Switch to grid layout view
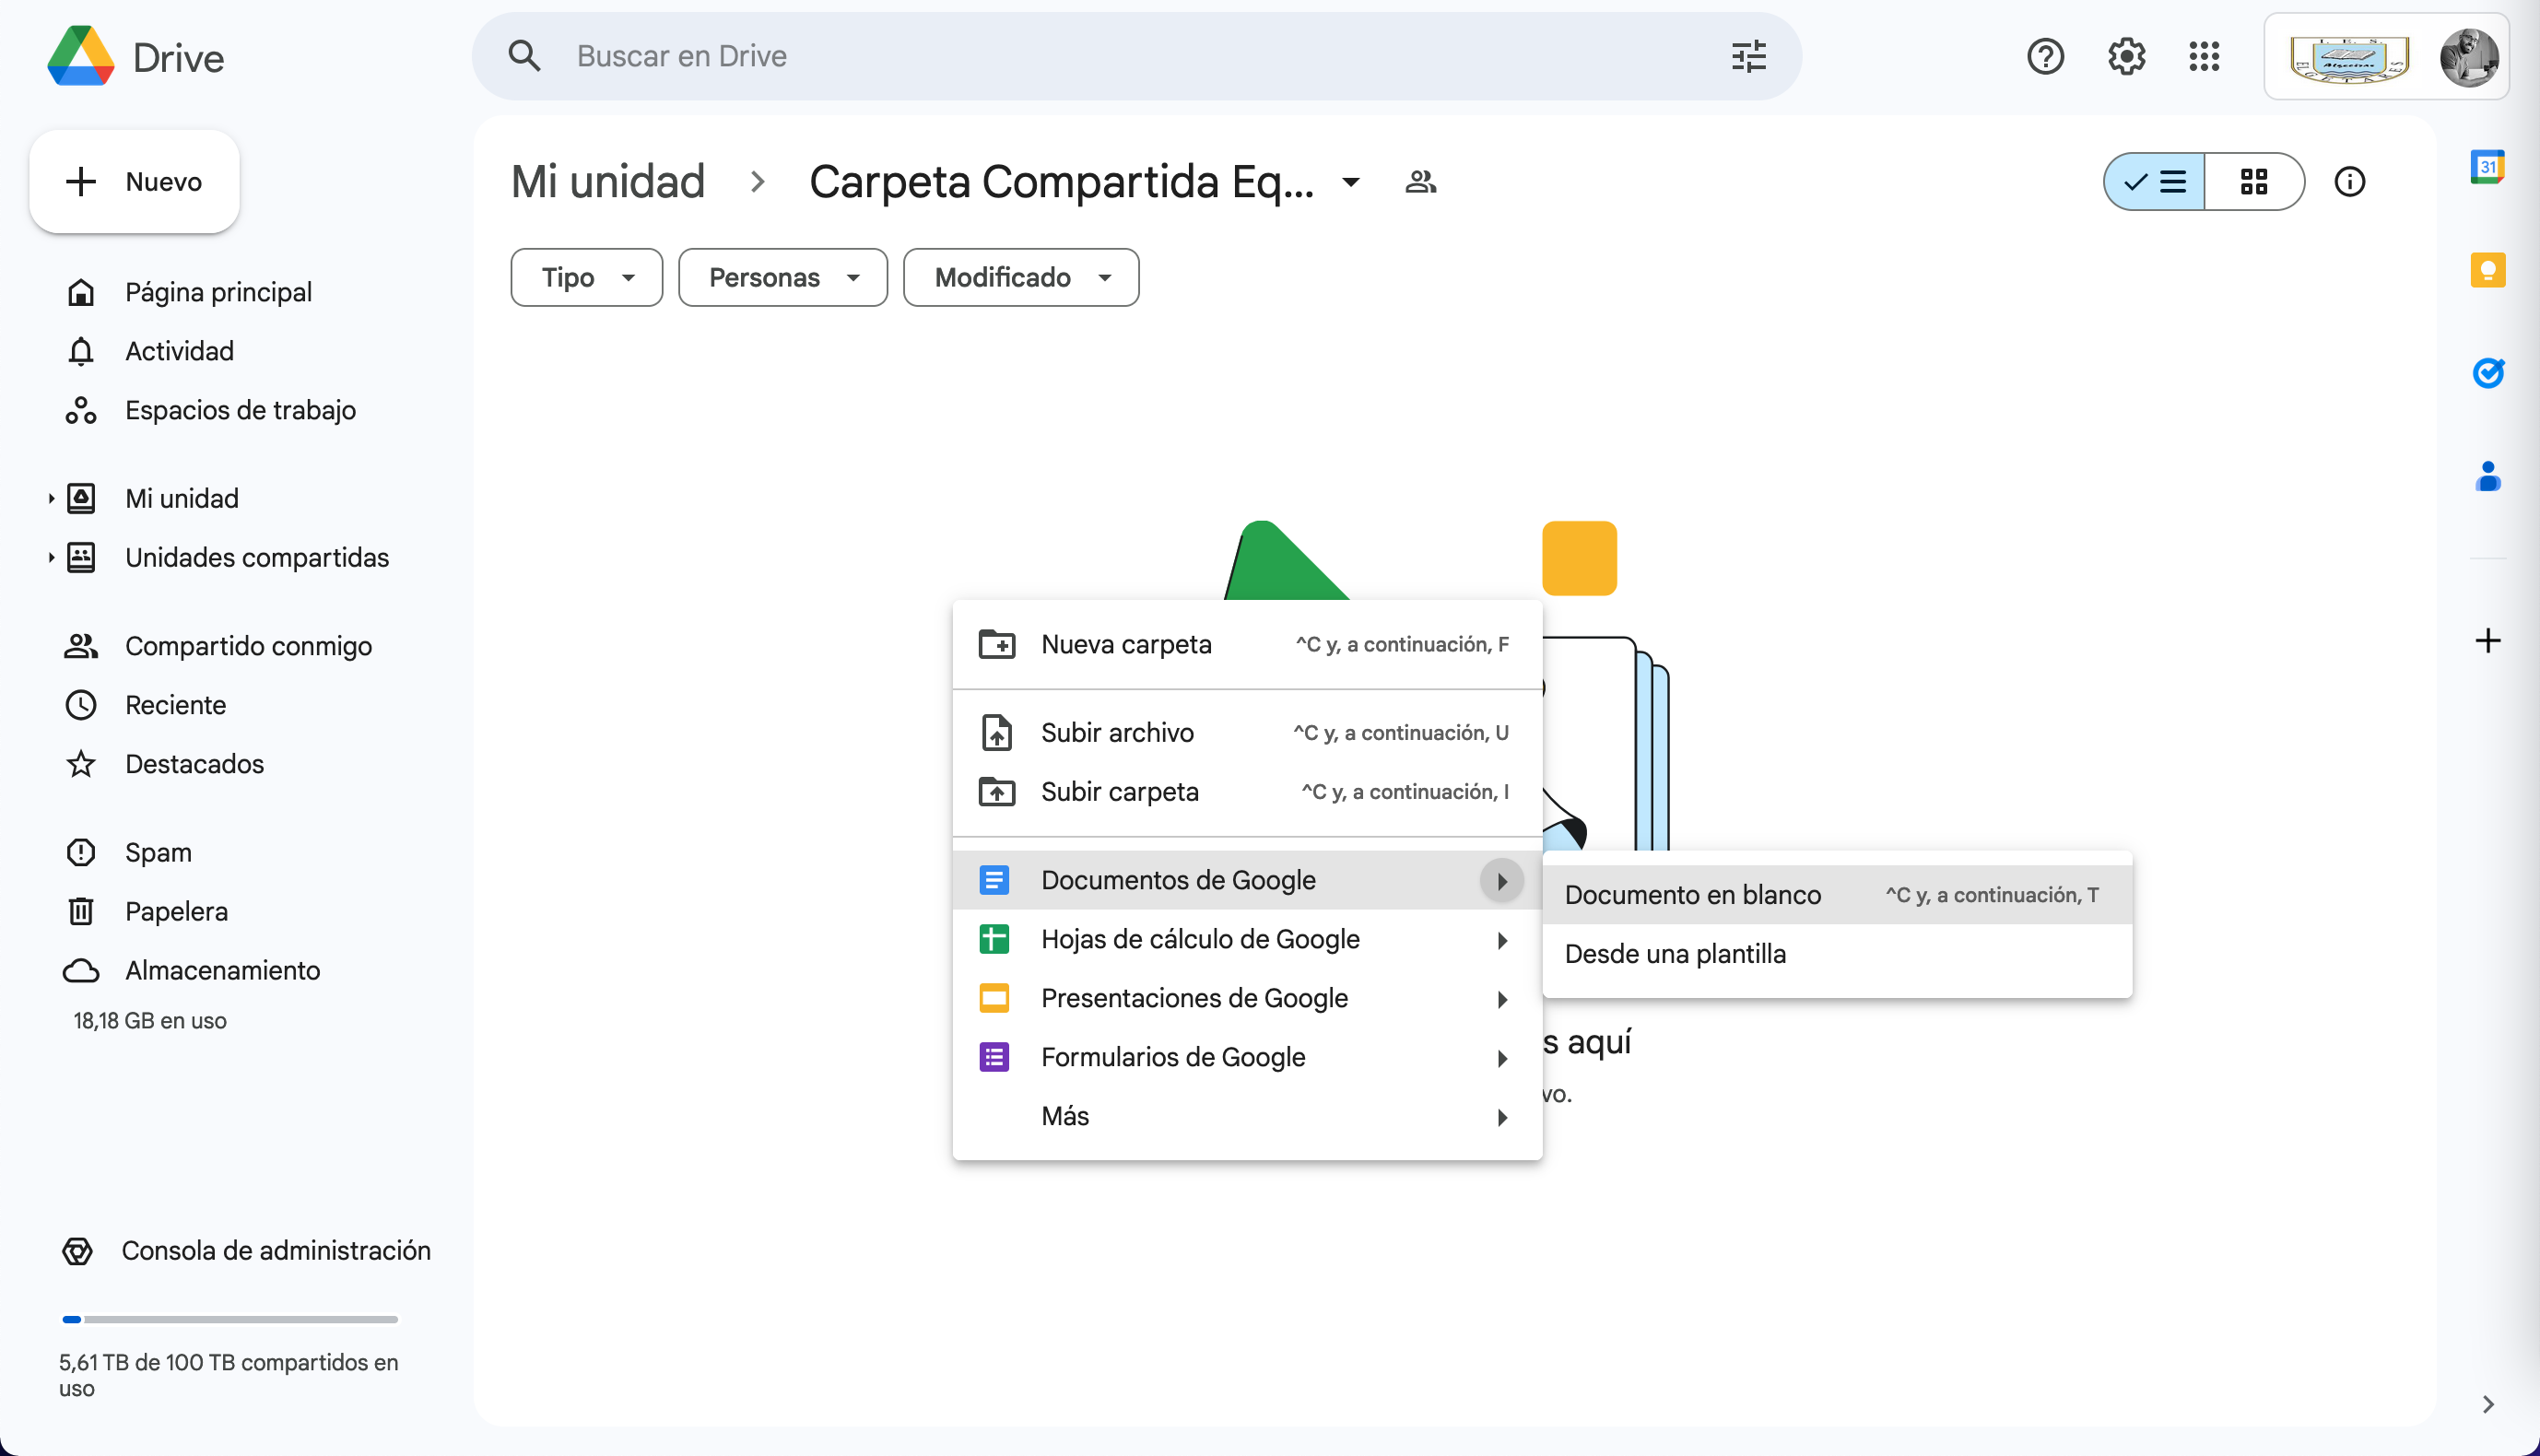Screen dimensions: 2540x1456 pos(2253,182)
